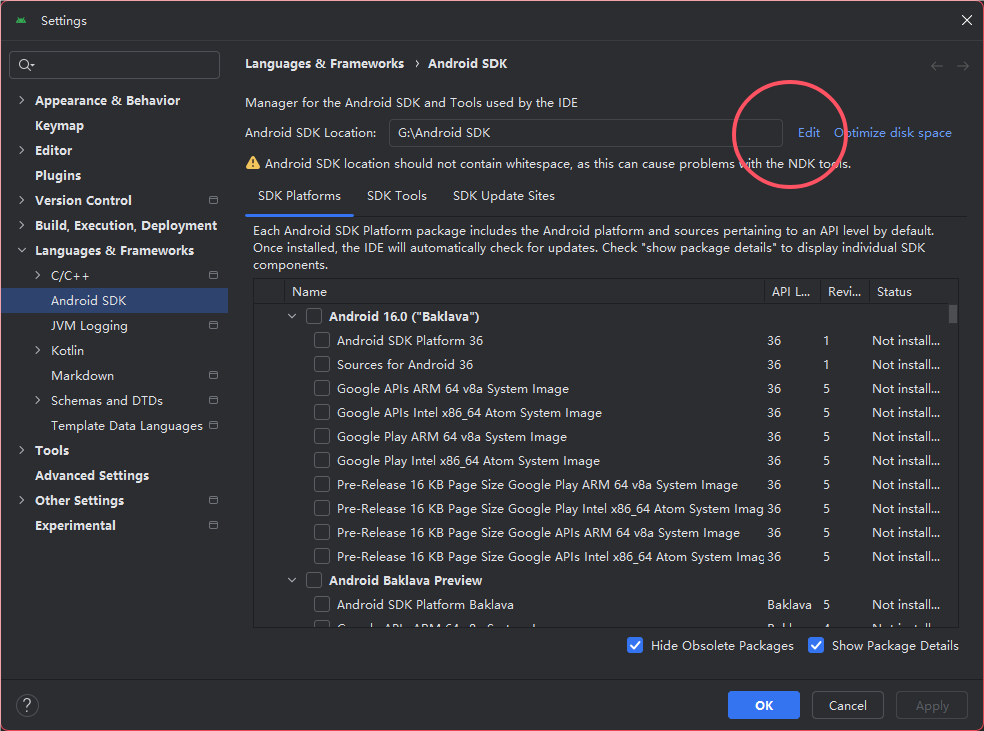The height and width of the screenshot is (731, 984).
Task: Click the Android SDK Location field
Action: pyautogui.click(x=586, y=132)
